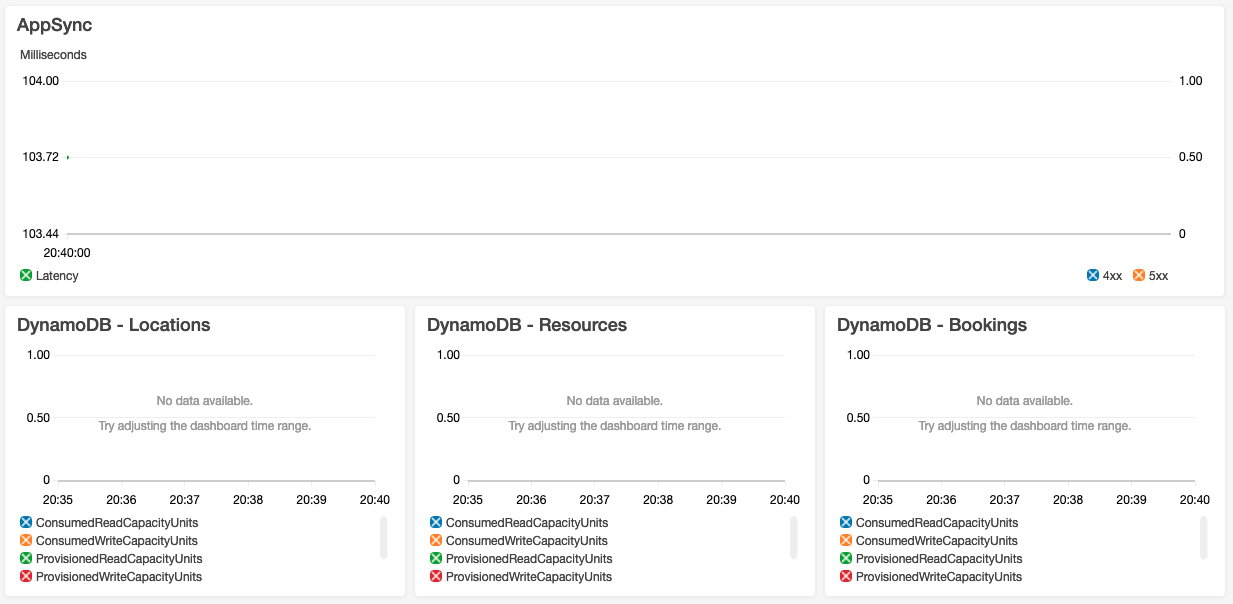
Task: Toggle ConsumedWriteCapacityUnits checkbox in Resources widget
Action: click(436, 540)
